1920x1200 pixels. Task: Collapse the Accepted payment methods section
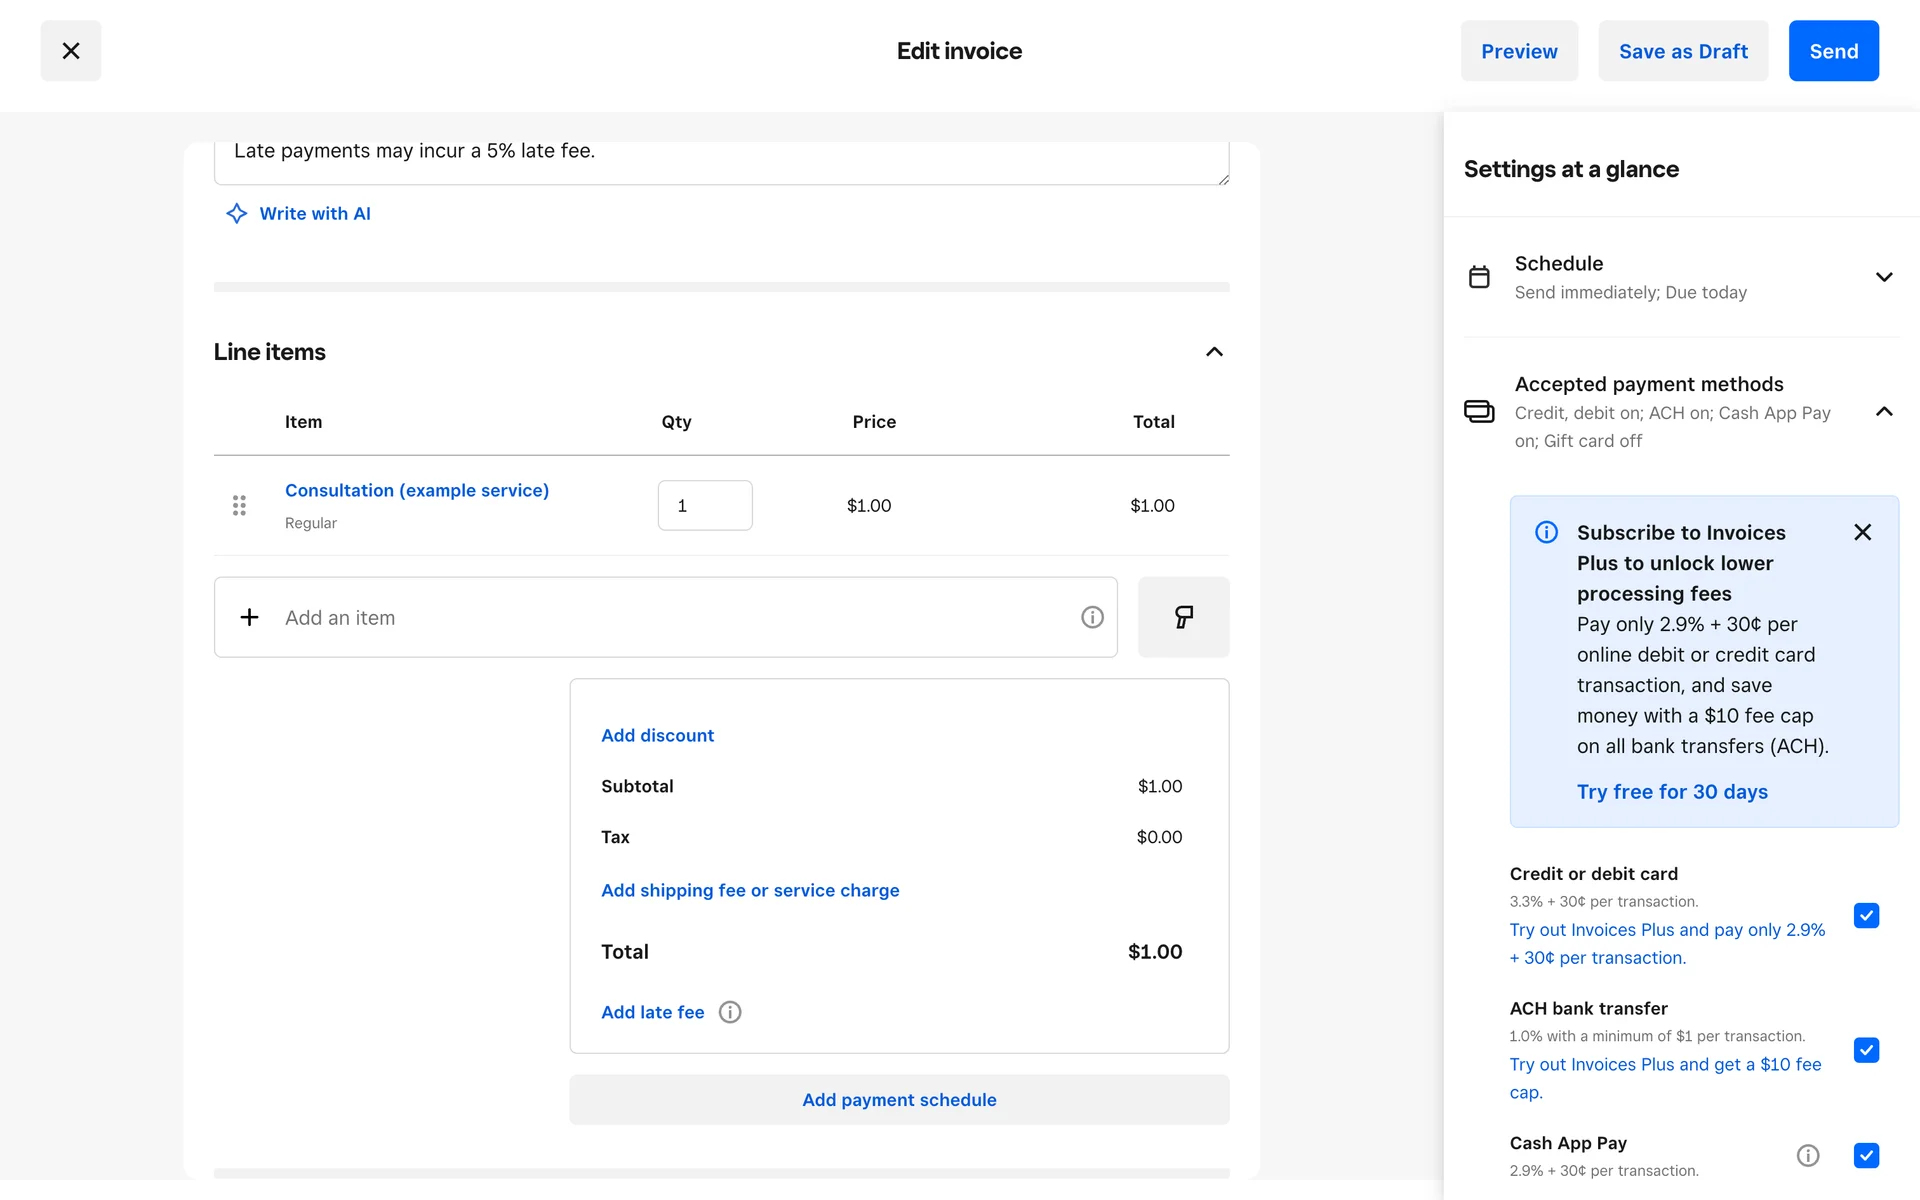click(1884, 411)
